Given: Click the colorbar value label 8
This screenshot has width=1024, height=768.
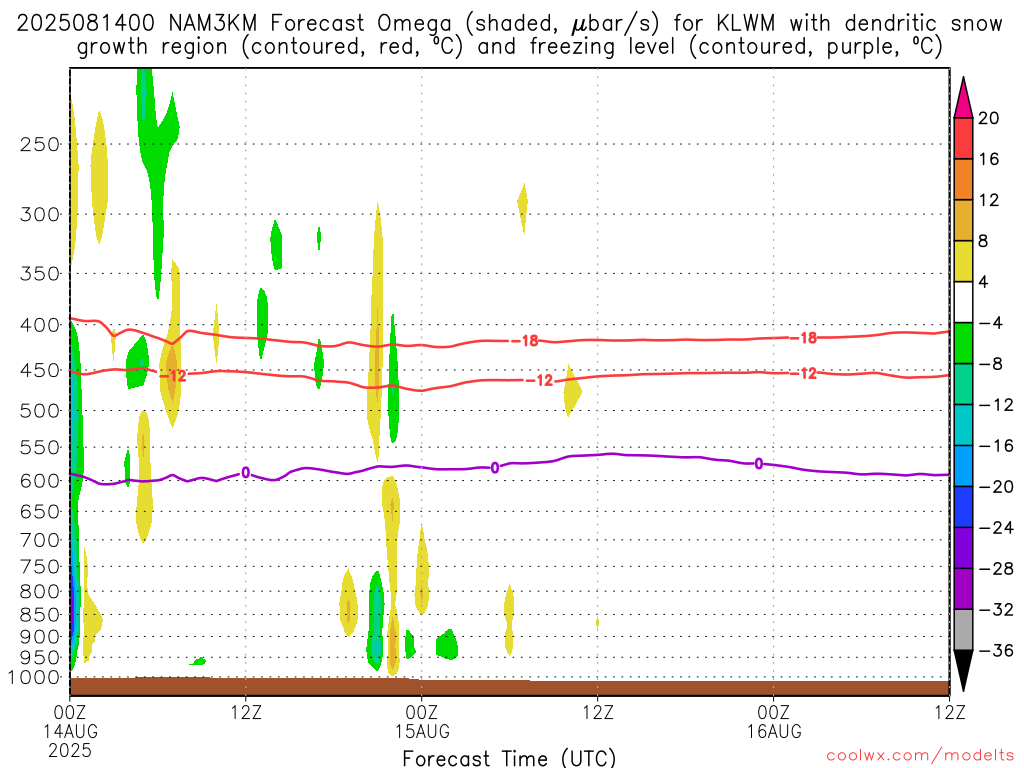Looking at the screenshot, I should [984, 241].
